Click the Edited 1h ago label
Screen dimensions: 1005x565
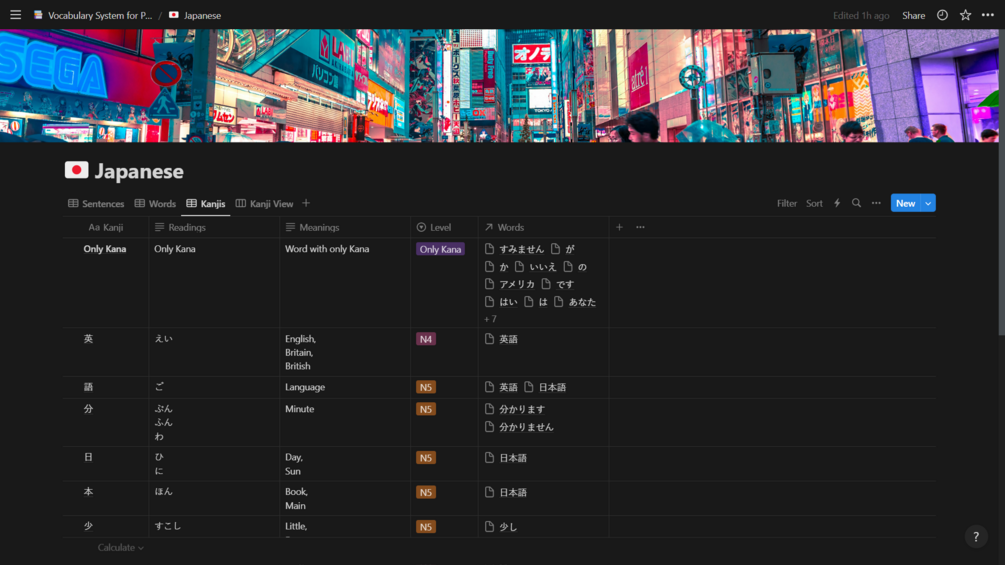click(x=861, y=15)
